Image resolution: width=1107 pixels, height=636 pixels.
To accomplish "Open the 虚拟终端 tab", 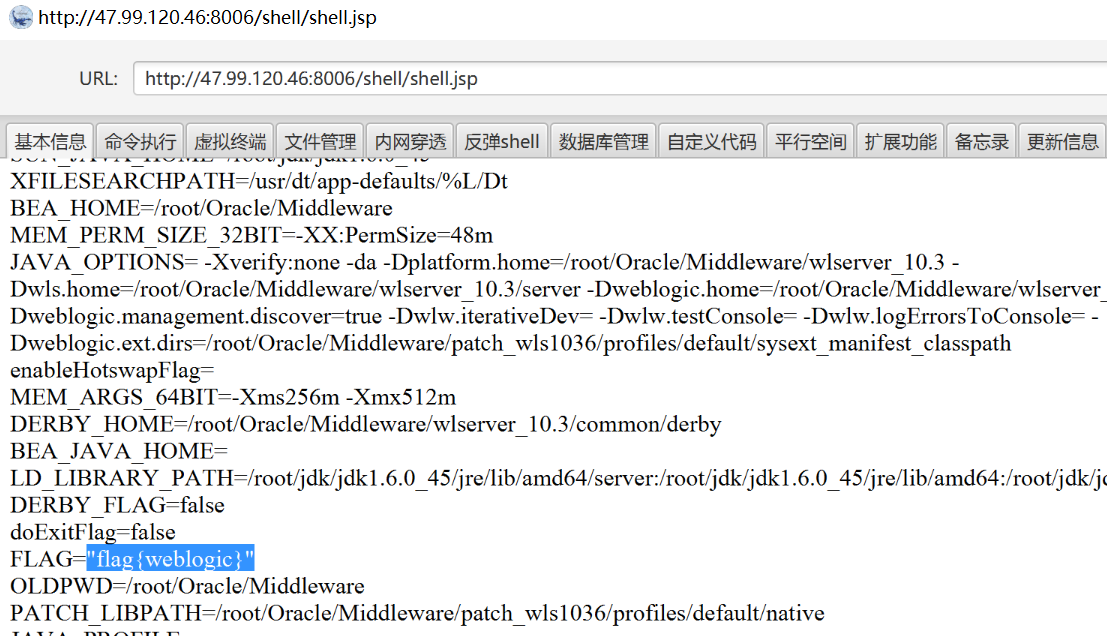I will click(228, 140).
